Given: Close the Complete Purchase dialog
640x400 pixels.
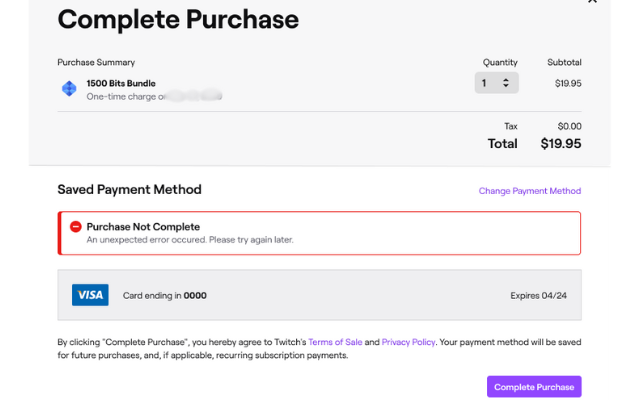Looking at the screenshot, I should click(x=592, y=1).
